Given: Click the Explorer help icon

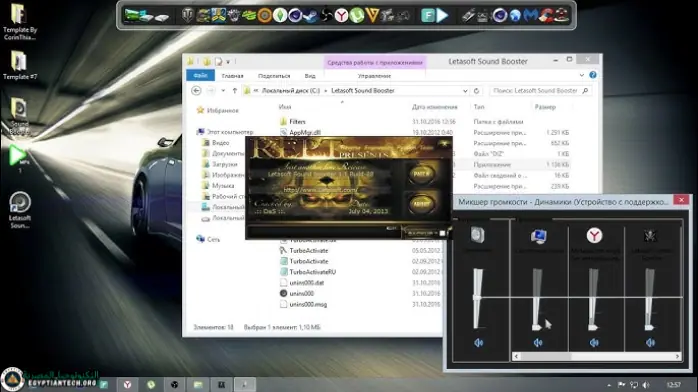Looking at the screenshot, I should click(592, 75).
